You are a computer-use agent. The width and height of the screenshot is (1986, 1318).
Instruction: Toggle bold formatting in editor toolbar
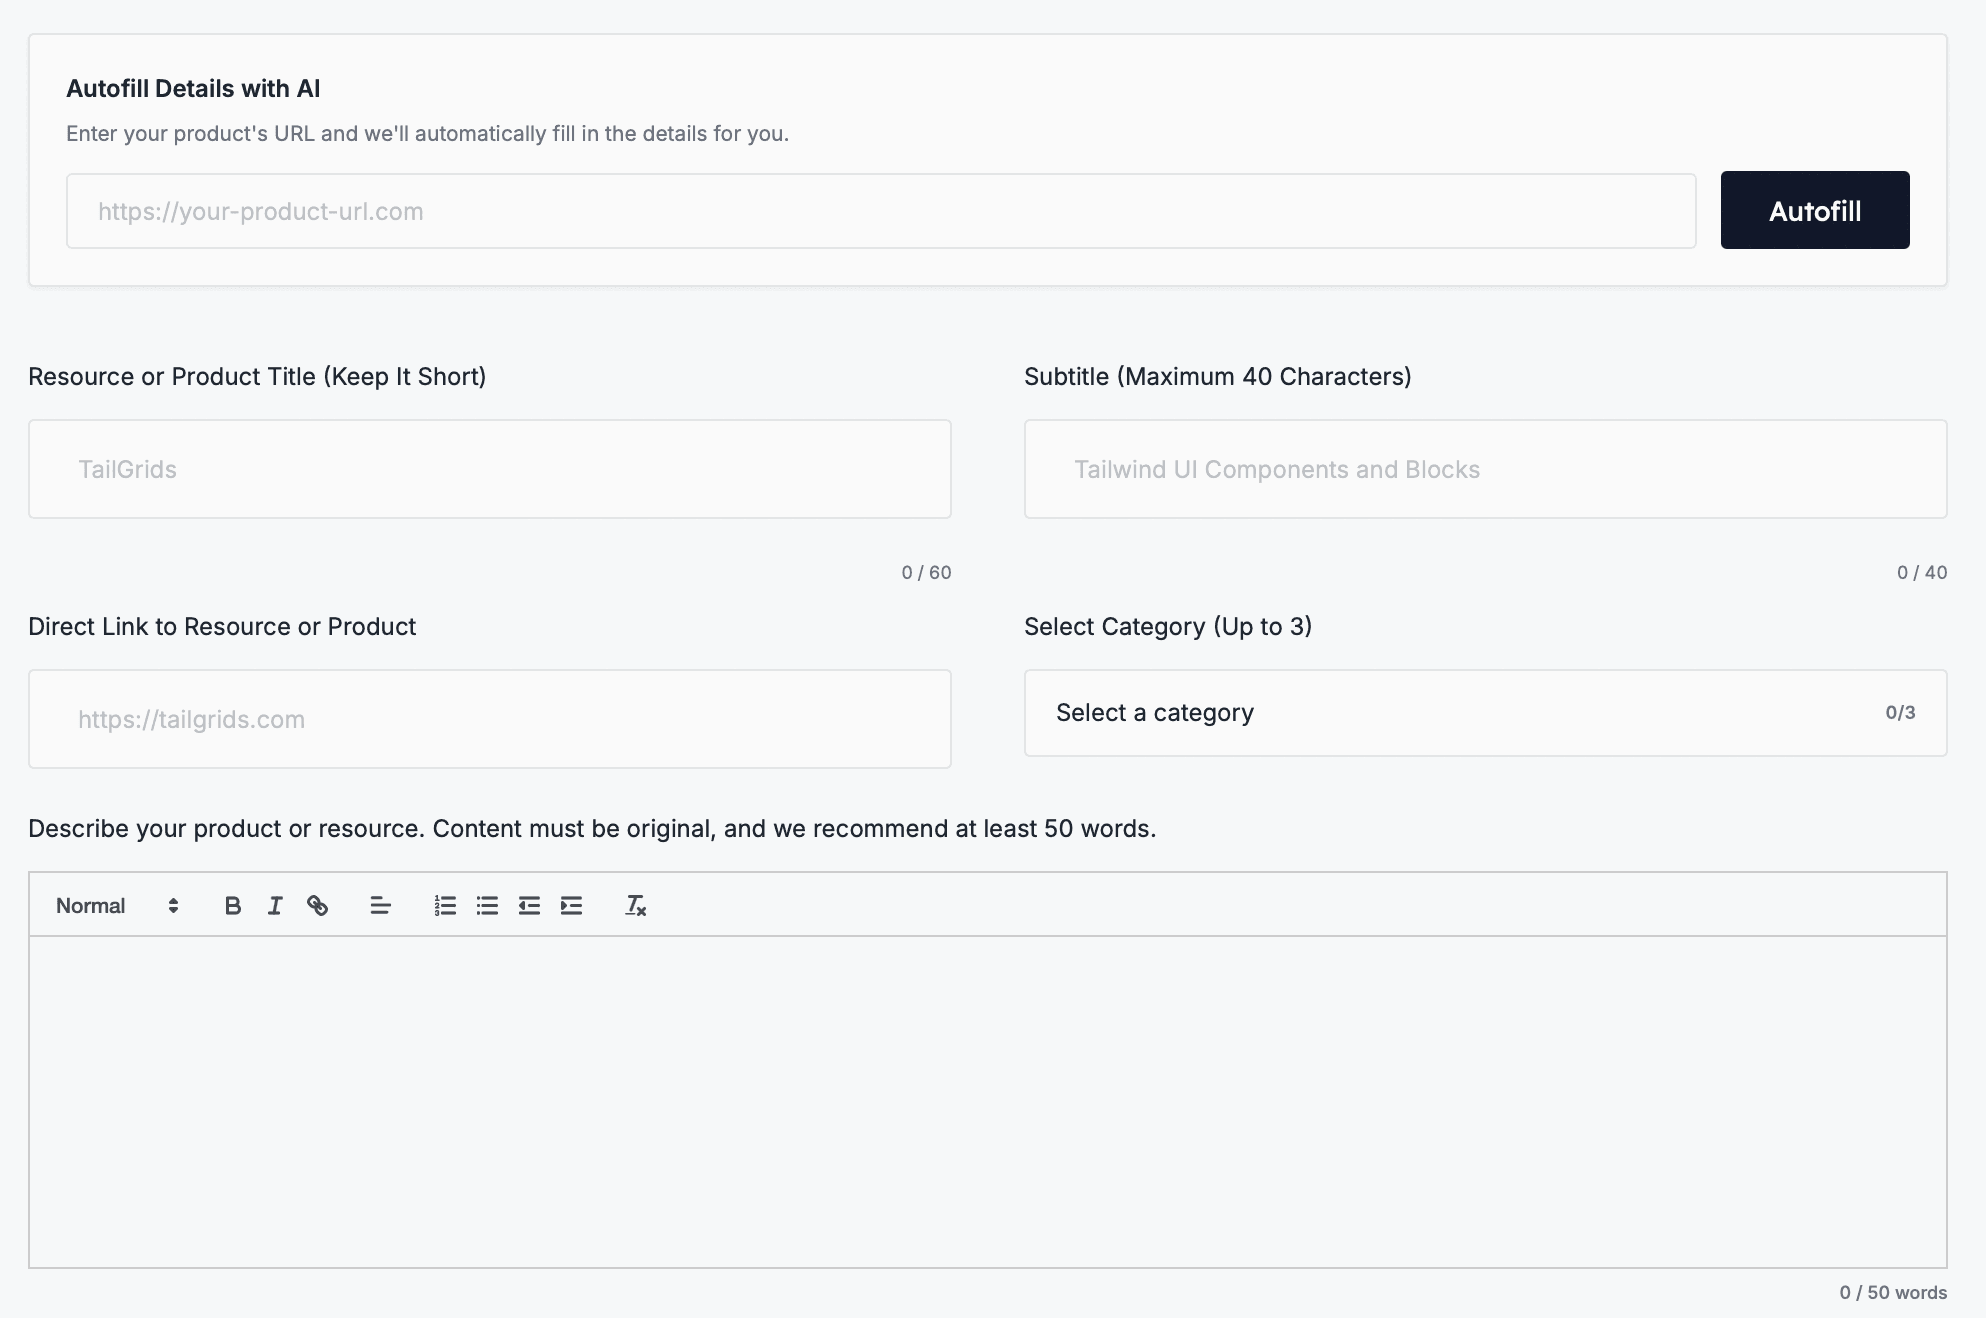coord(233,906)
